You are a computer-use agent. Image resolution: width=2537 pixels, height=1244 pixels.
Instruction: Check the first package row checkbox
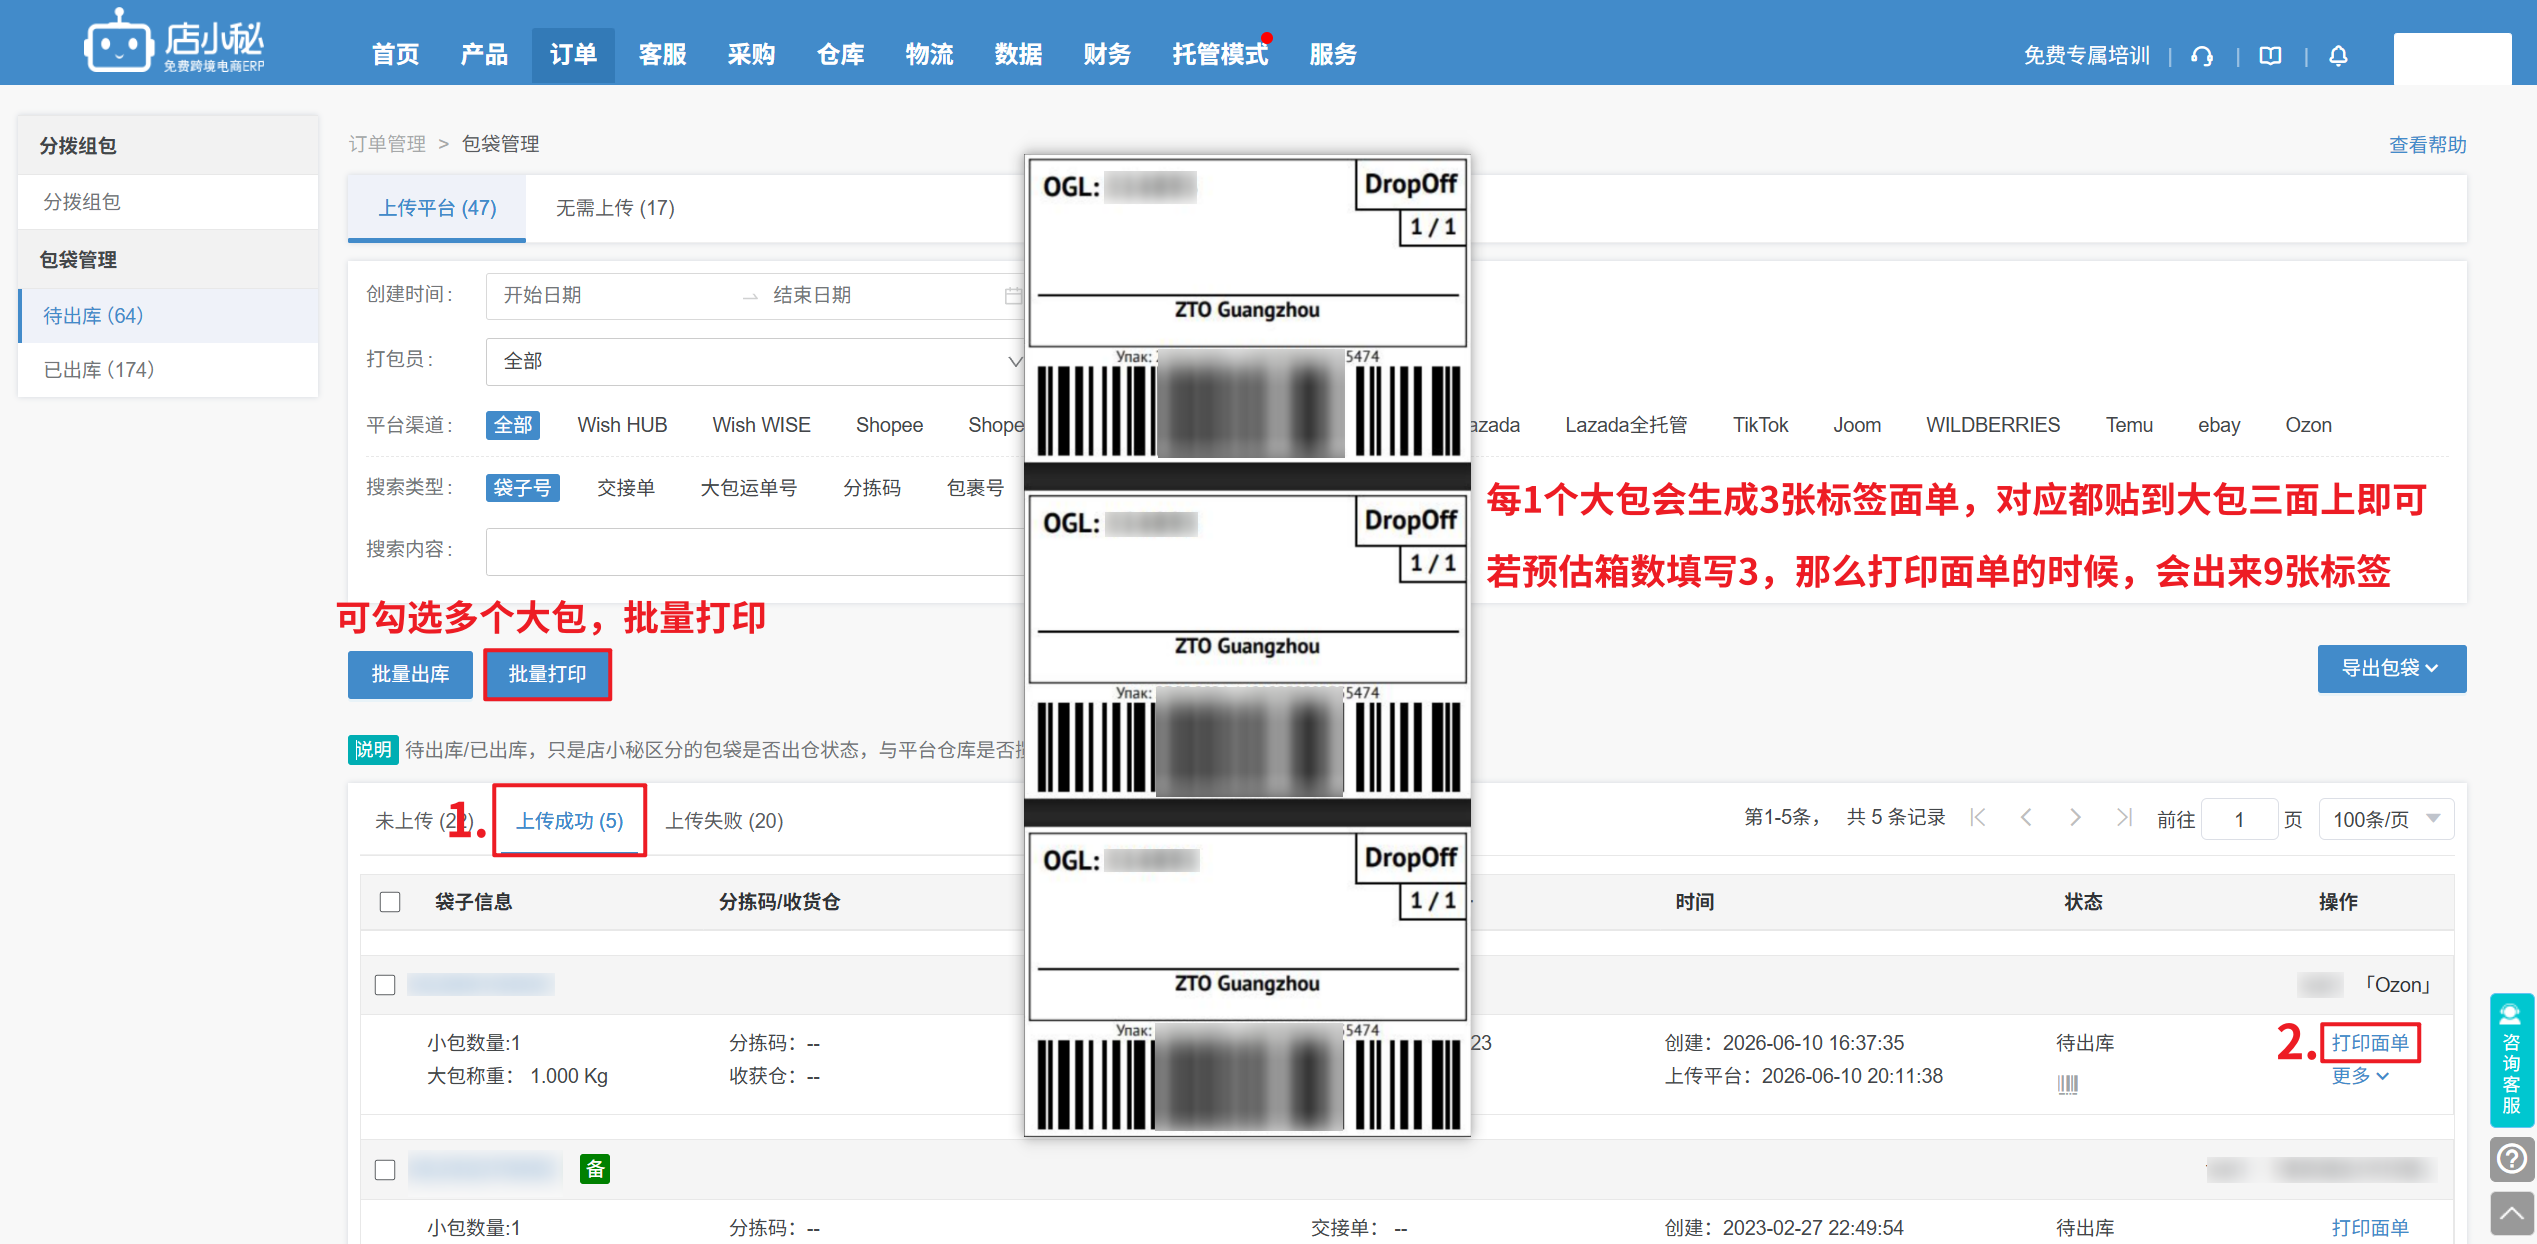[385, 985]
